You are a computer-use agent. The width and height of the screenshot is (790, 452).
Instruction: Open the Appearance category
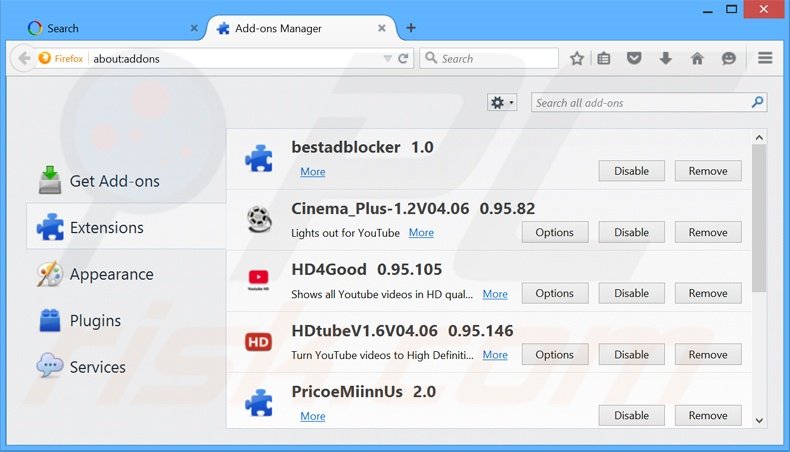(126, 274)
